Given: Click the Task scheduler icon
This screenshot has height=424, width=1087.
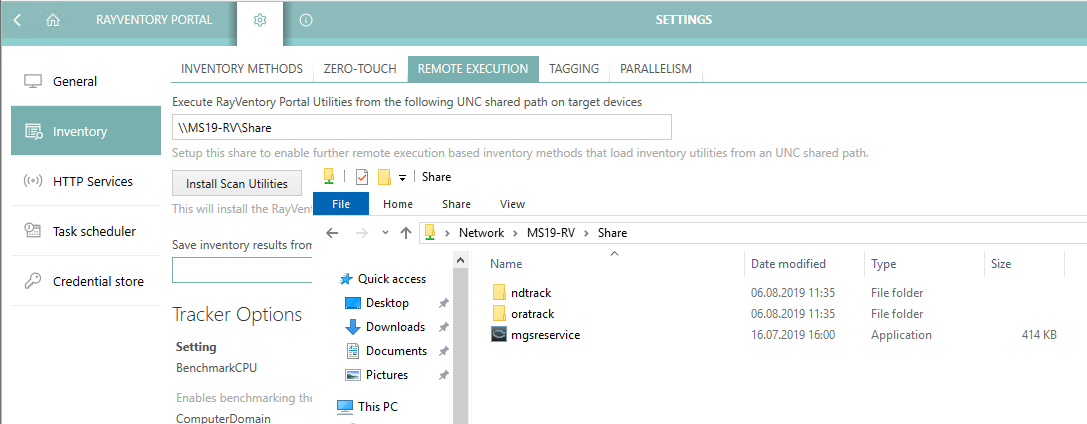Looking at the screenshot, I should (x=33, y=231).
